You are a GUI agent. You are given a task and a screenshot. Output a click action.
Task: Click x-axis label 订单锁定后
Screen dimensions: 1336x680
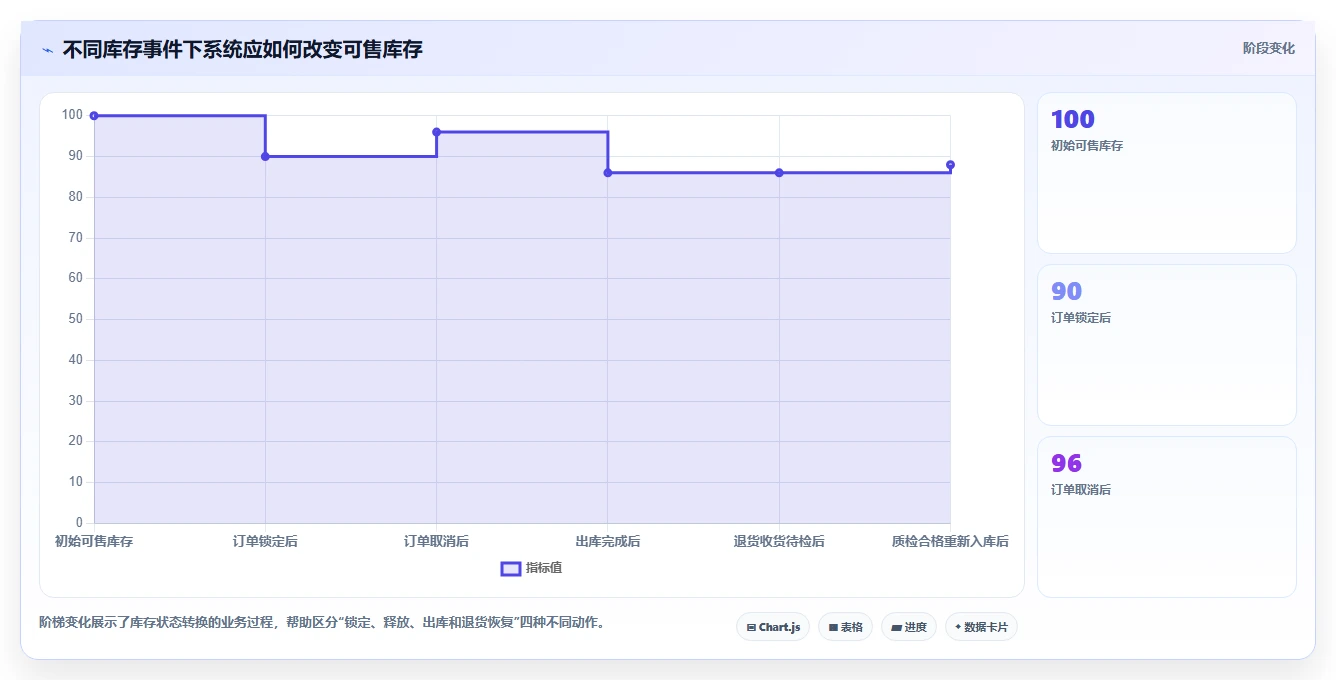(x=265, y=541)
